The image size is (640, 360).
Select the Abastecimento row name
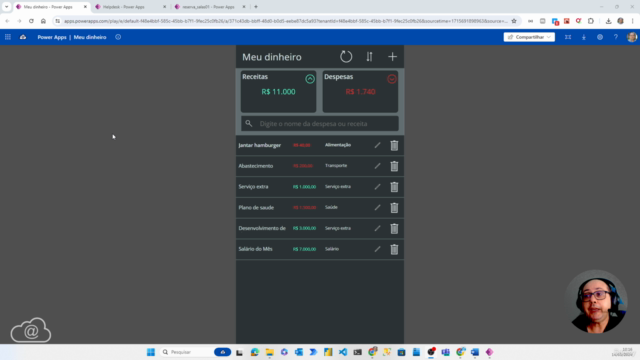click(x=256, y=166)
